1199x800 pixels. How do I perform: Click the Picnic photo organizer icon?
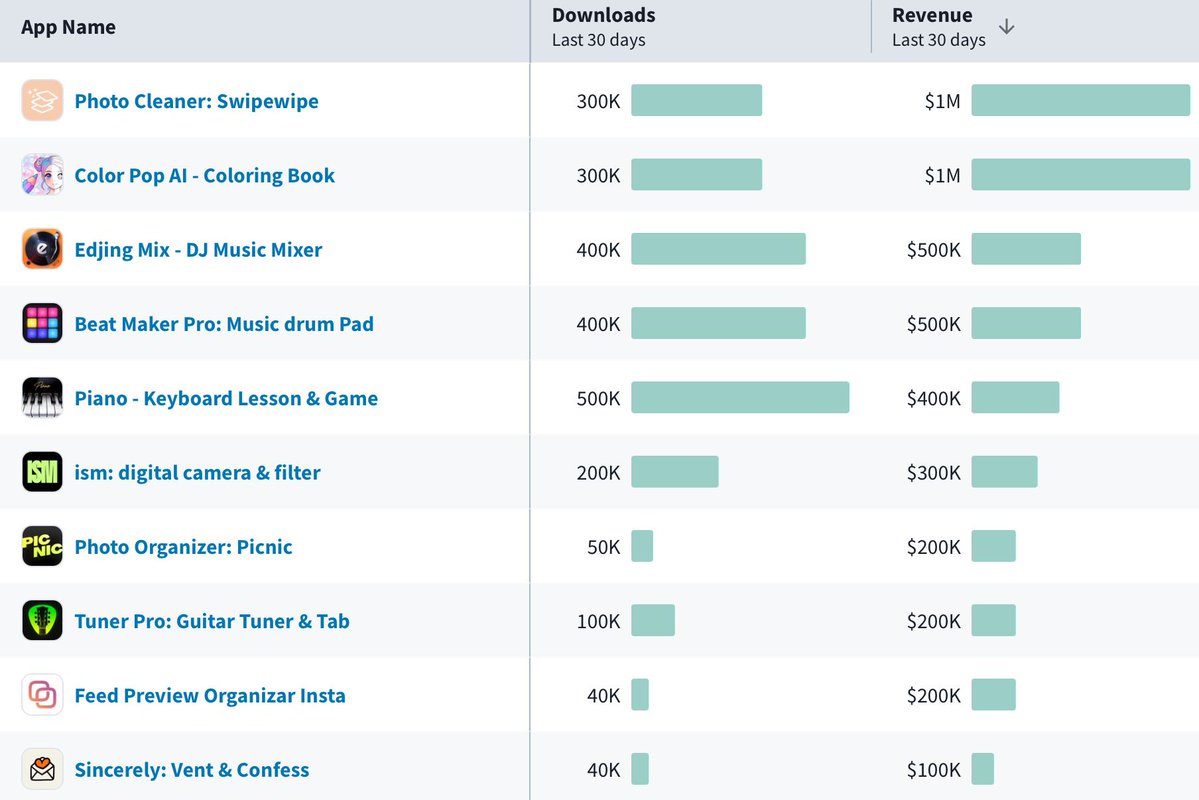[x=42, y=546]
